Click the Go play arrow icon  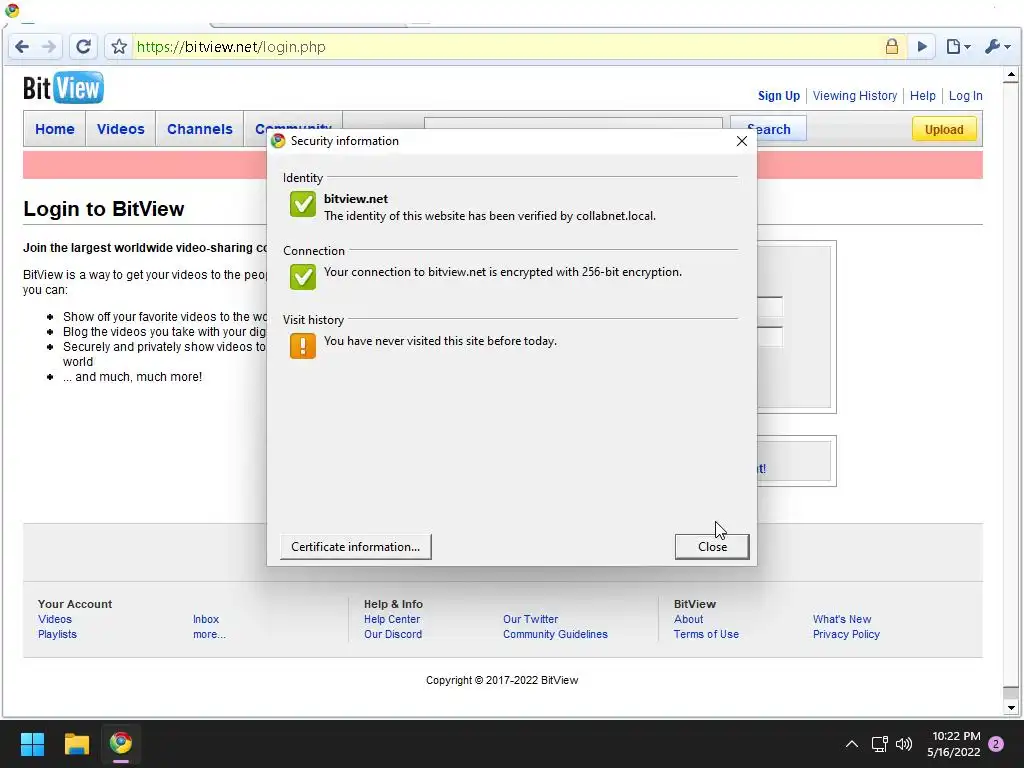tap(922, 46)
